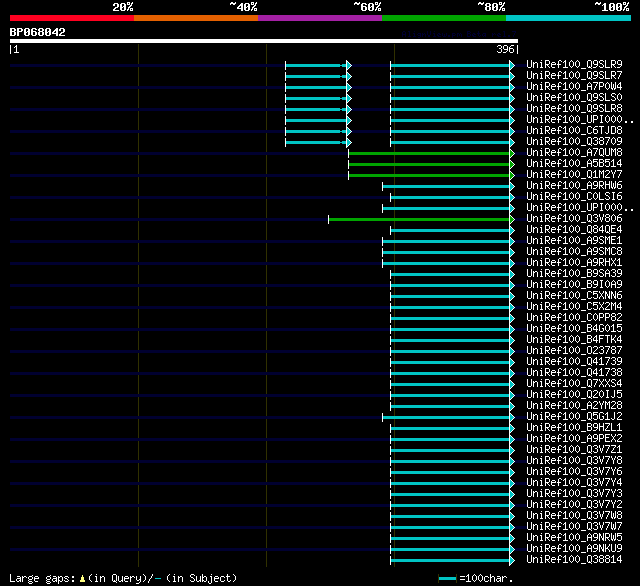Open hit UniRef100_C5XNN6

(x=574, y=296)
